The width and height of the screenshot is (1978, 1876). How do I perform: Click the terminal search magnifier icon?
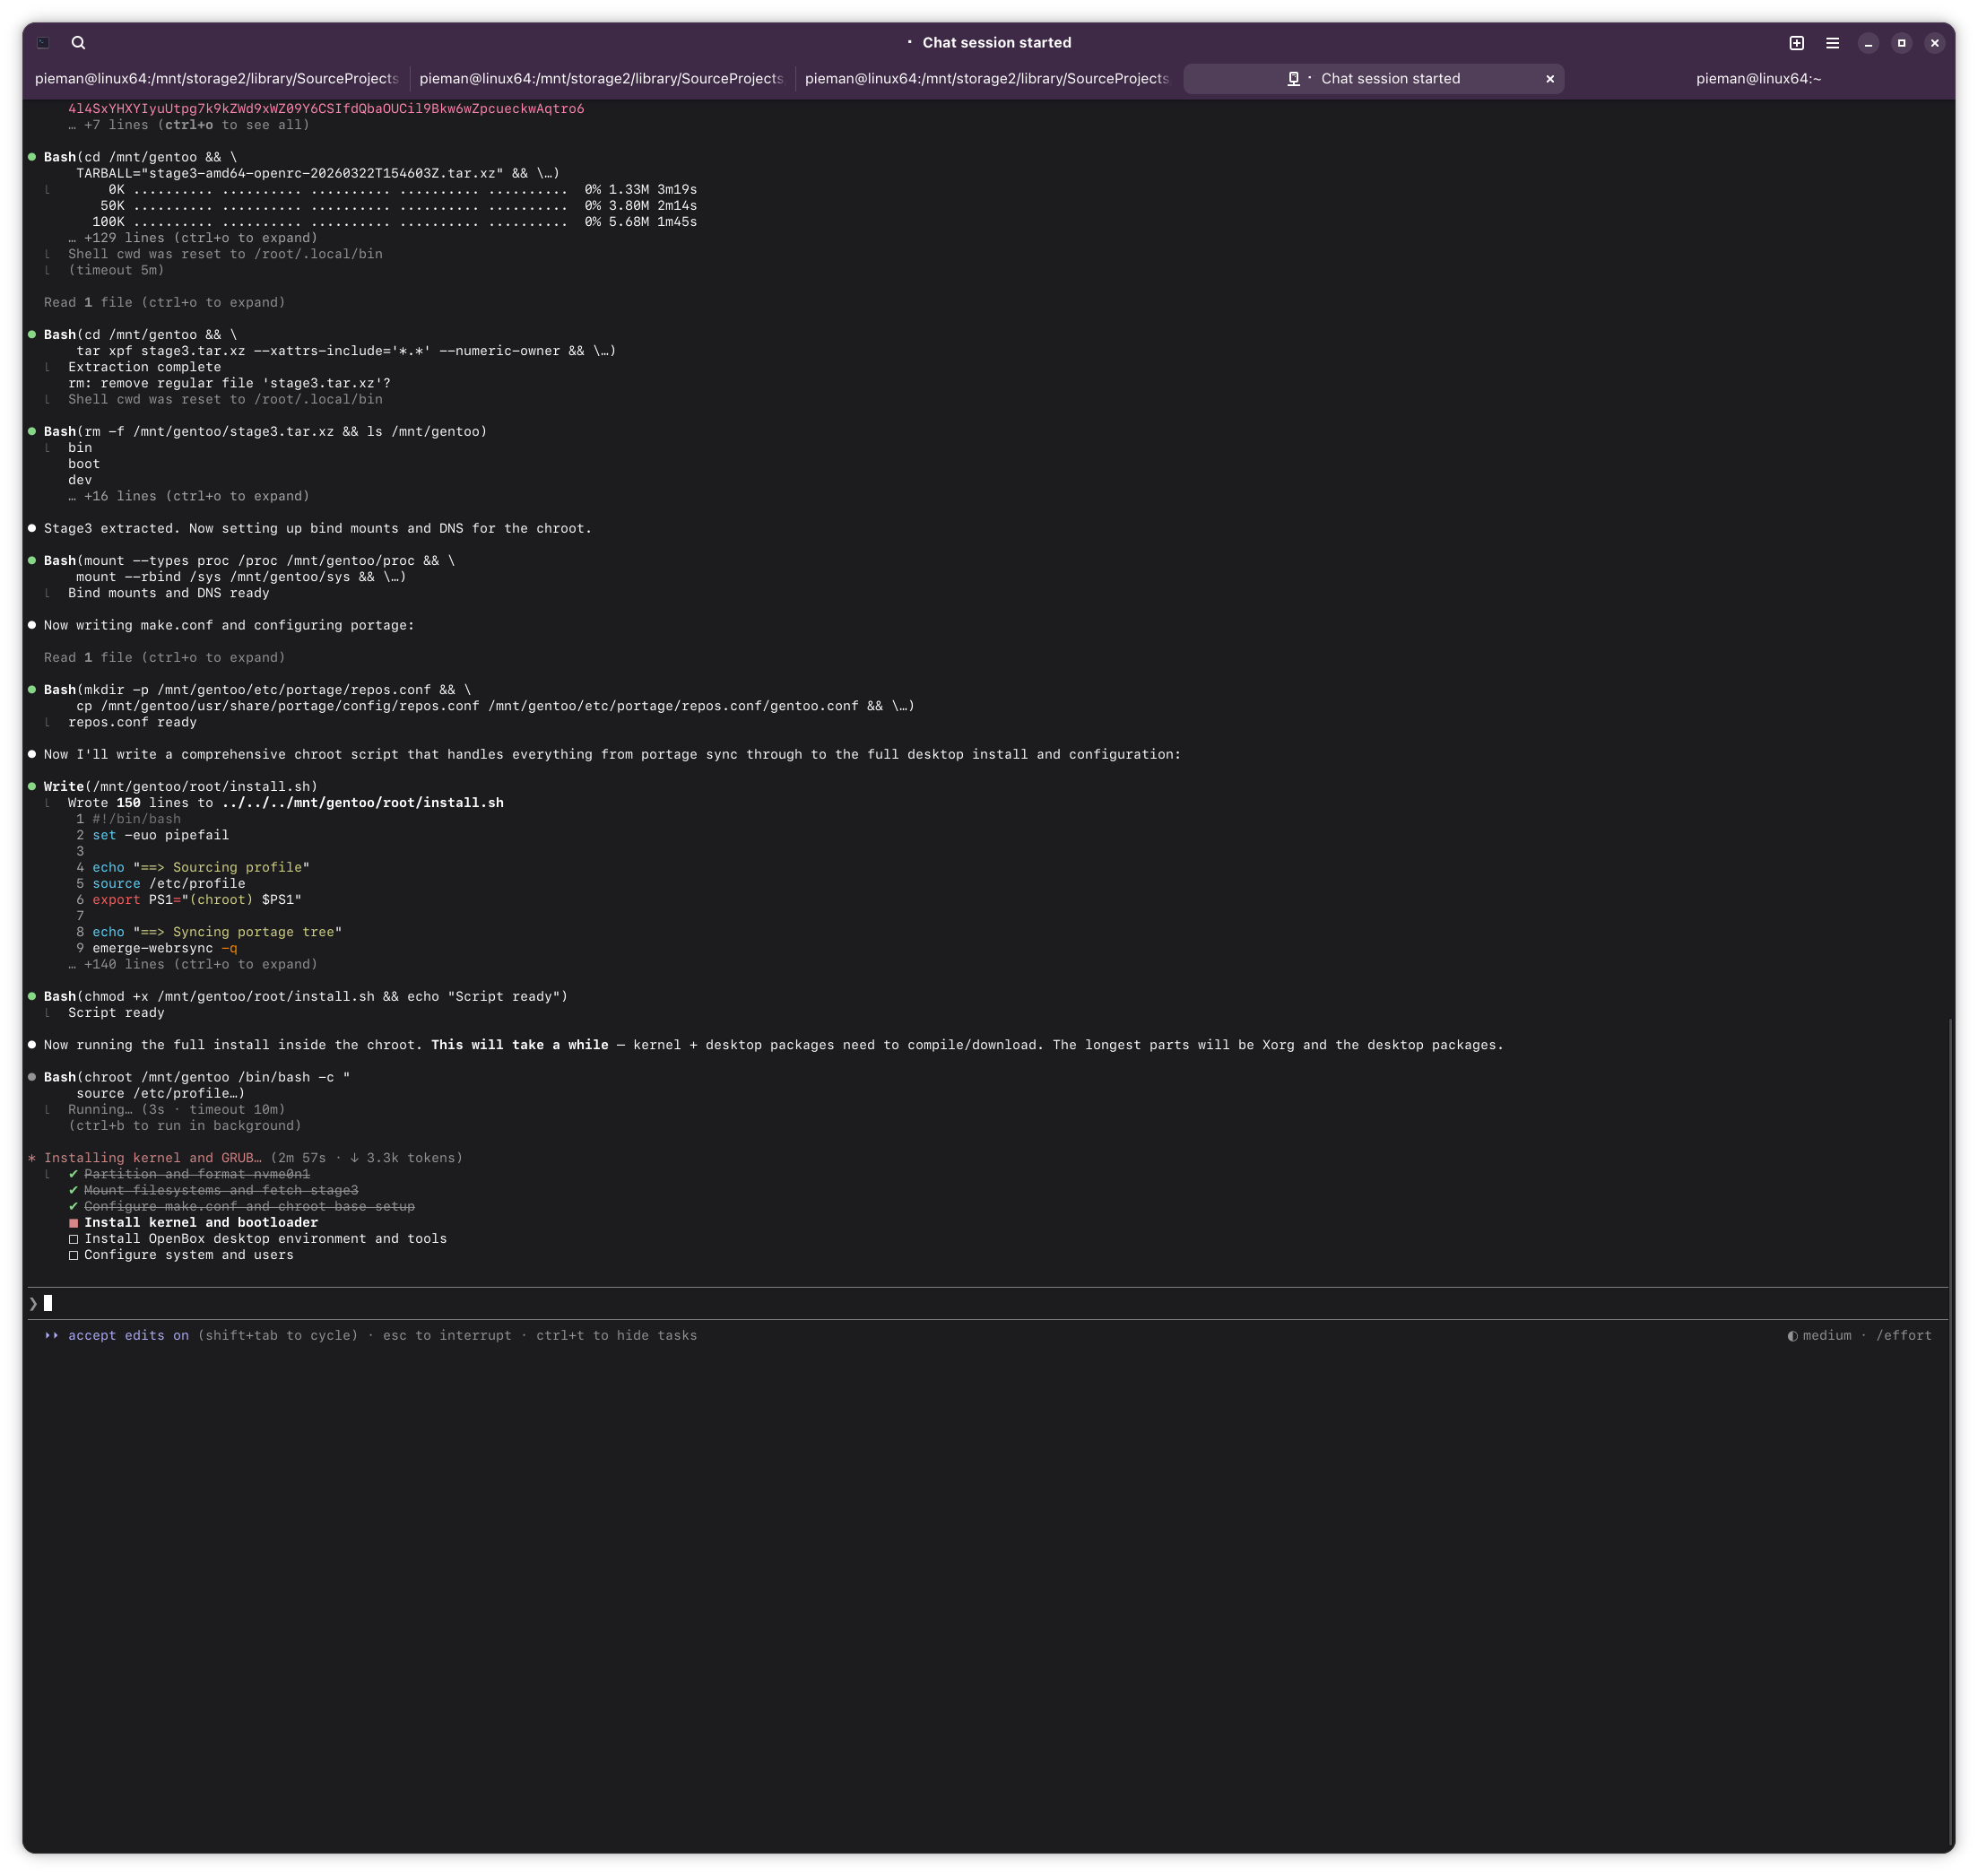78,43
